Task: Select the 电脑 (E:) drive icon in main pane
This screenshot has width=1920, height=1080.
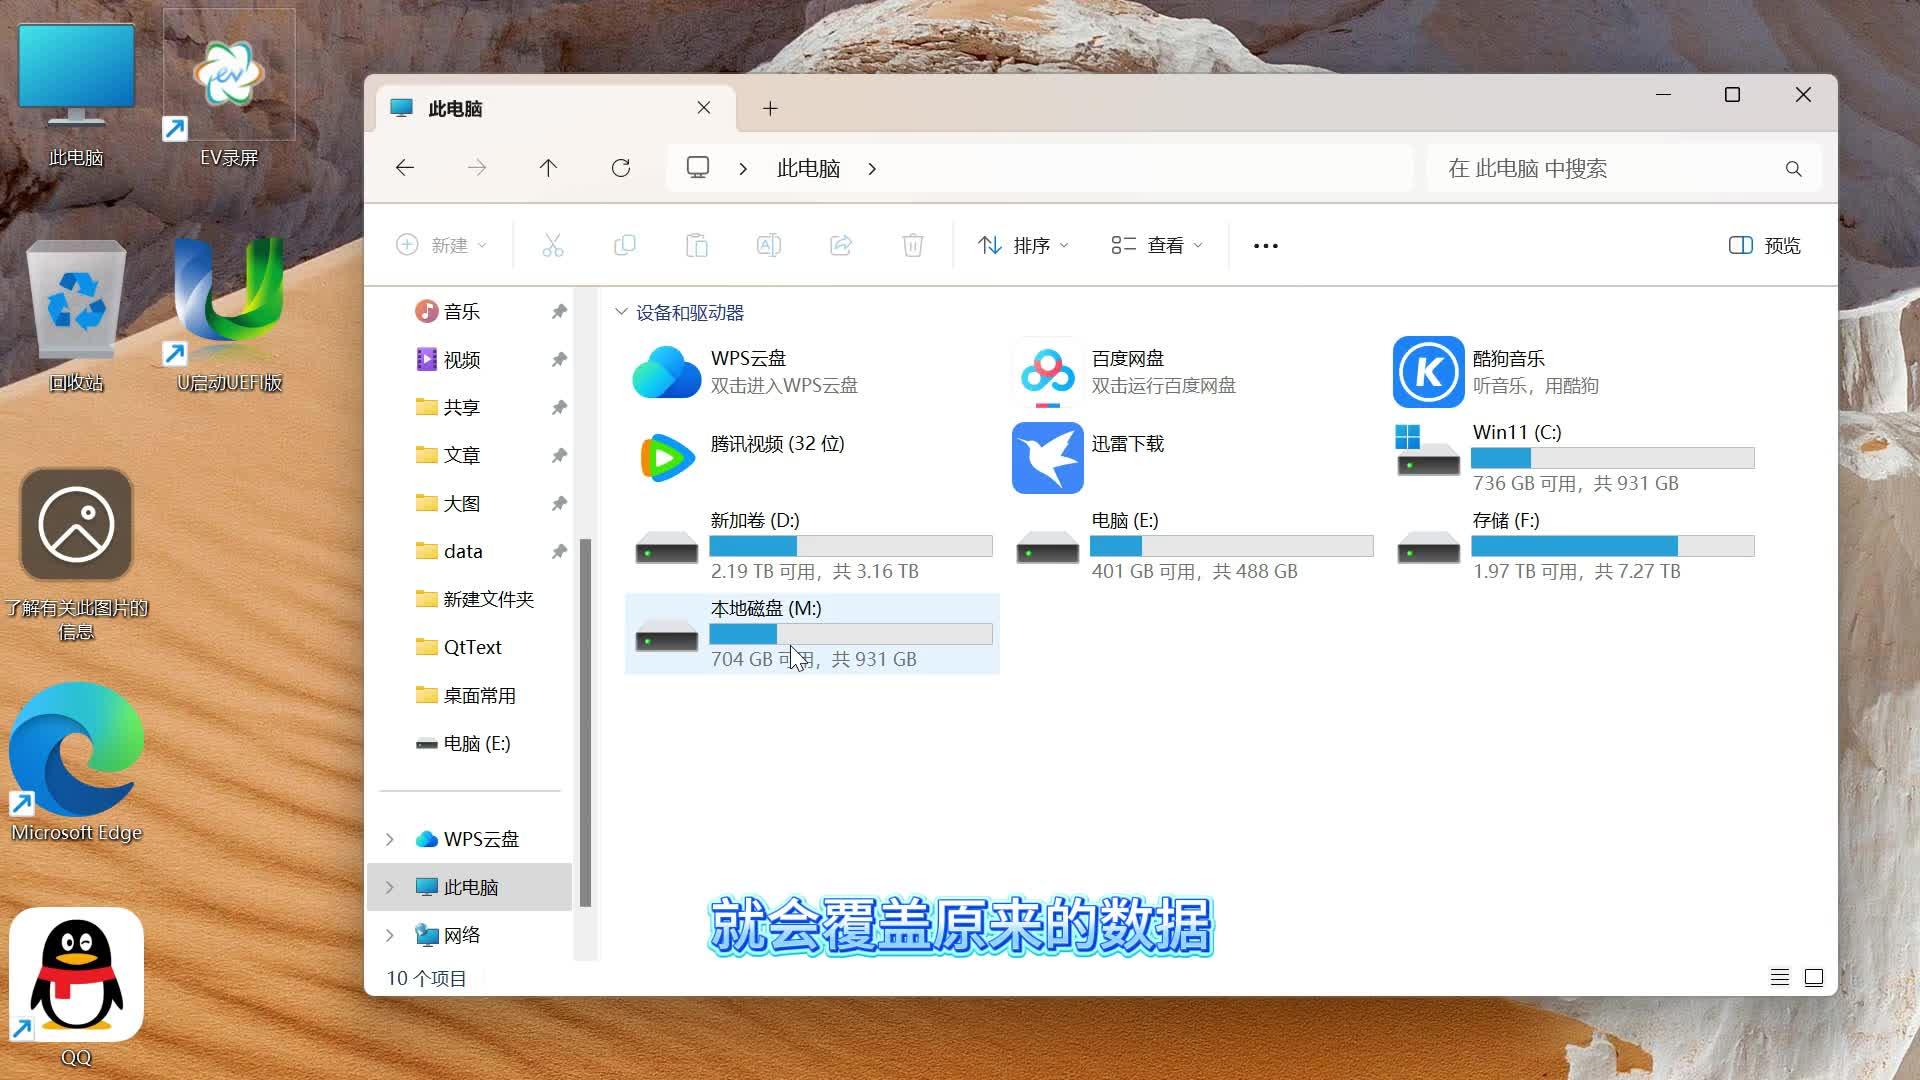Action: point(1047,548)
